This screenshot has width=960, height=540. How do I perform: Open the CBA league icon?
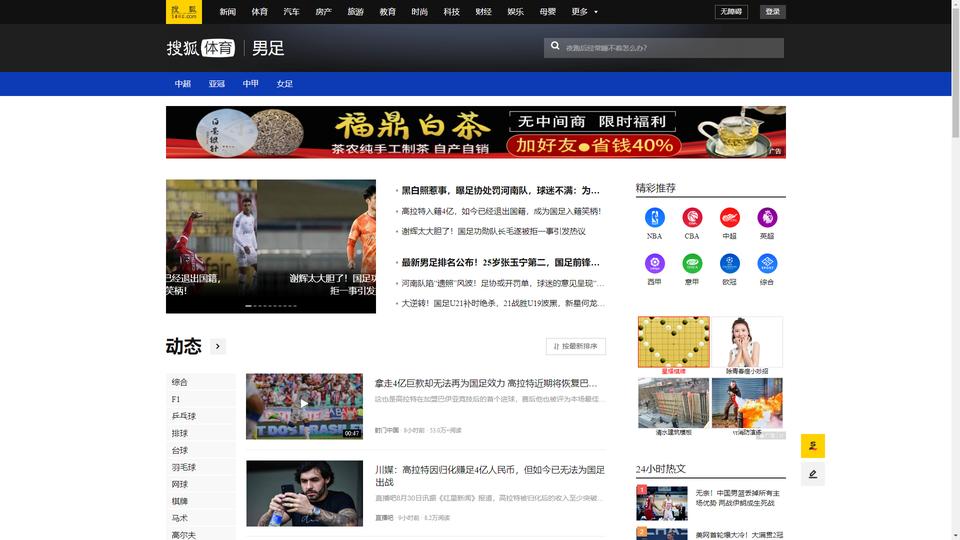692,217
